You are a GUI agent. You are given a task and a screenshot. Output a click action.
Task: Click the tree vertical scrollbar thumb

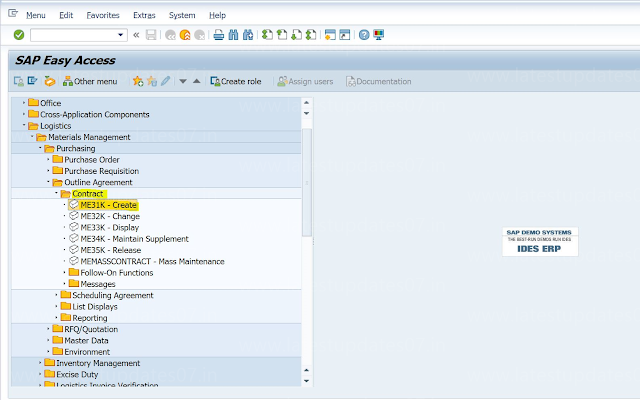tap(307, 182)
